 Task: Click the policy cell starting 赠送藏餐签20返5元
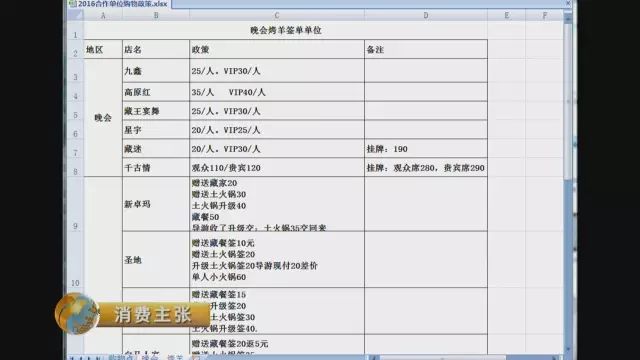[x=277, y=345]
